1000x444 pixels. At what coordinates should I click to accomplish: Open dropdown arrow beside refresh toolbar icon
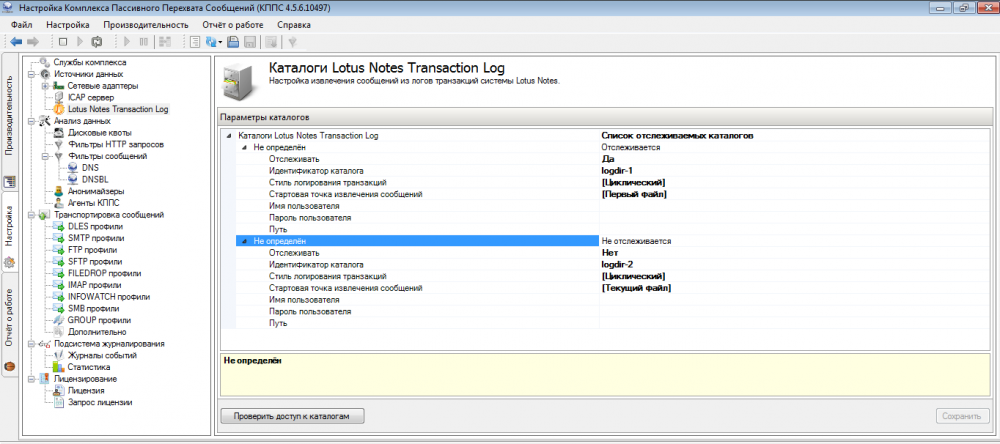point(221,41)
